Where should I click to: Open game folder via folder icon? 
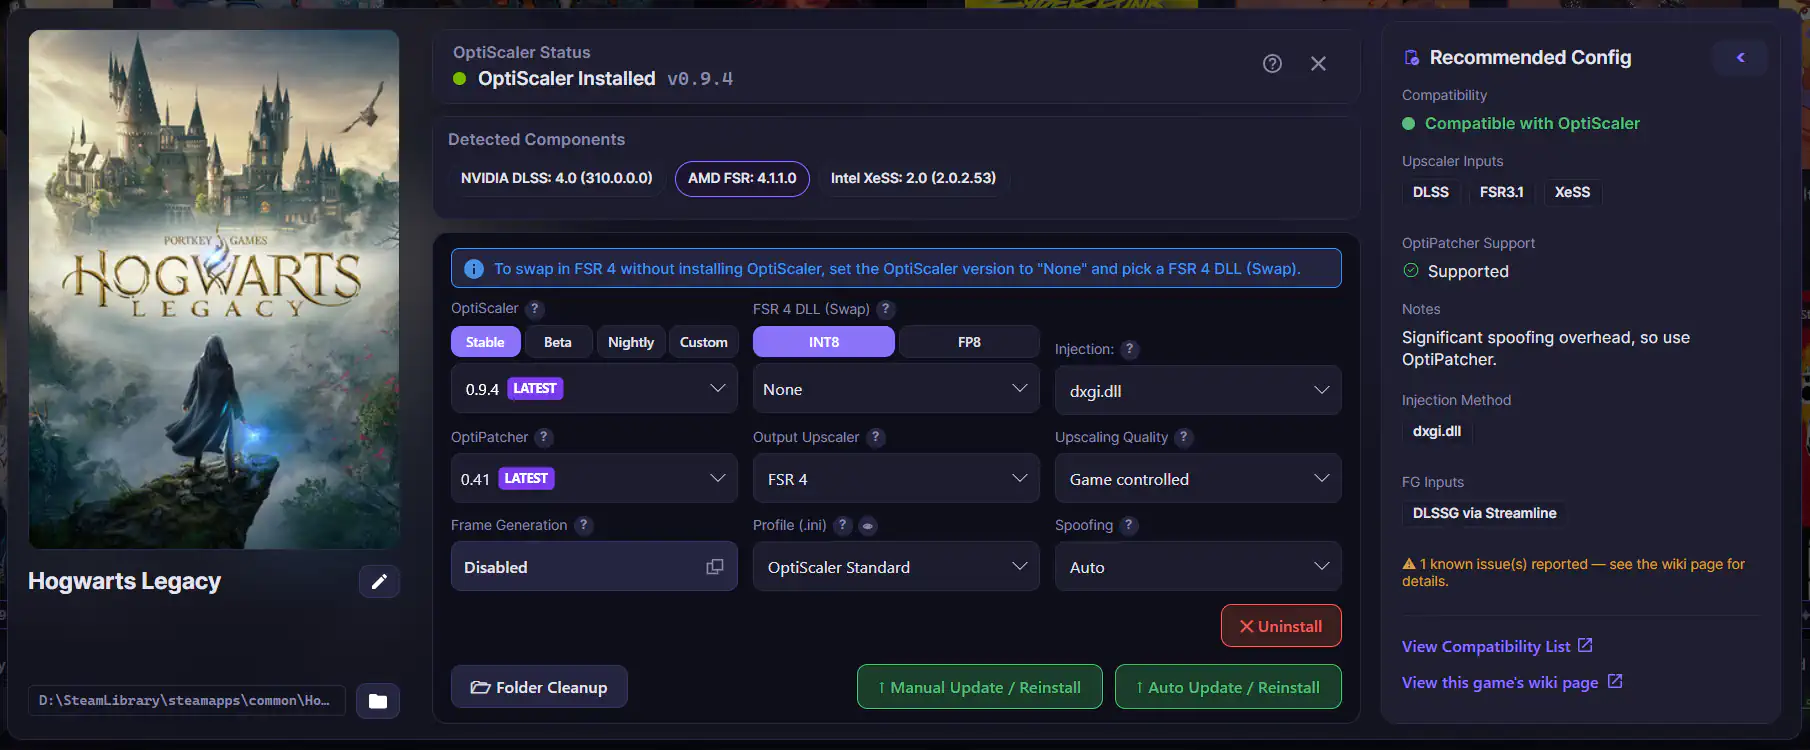[x=378, y=701]
